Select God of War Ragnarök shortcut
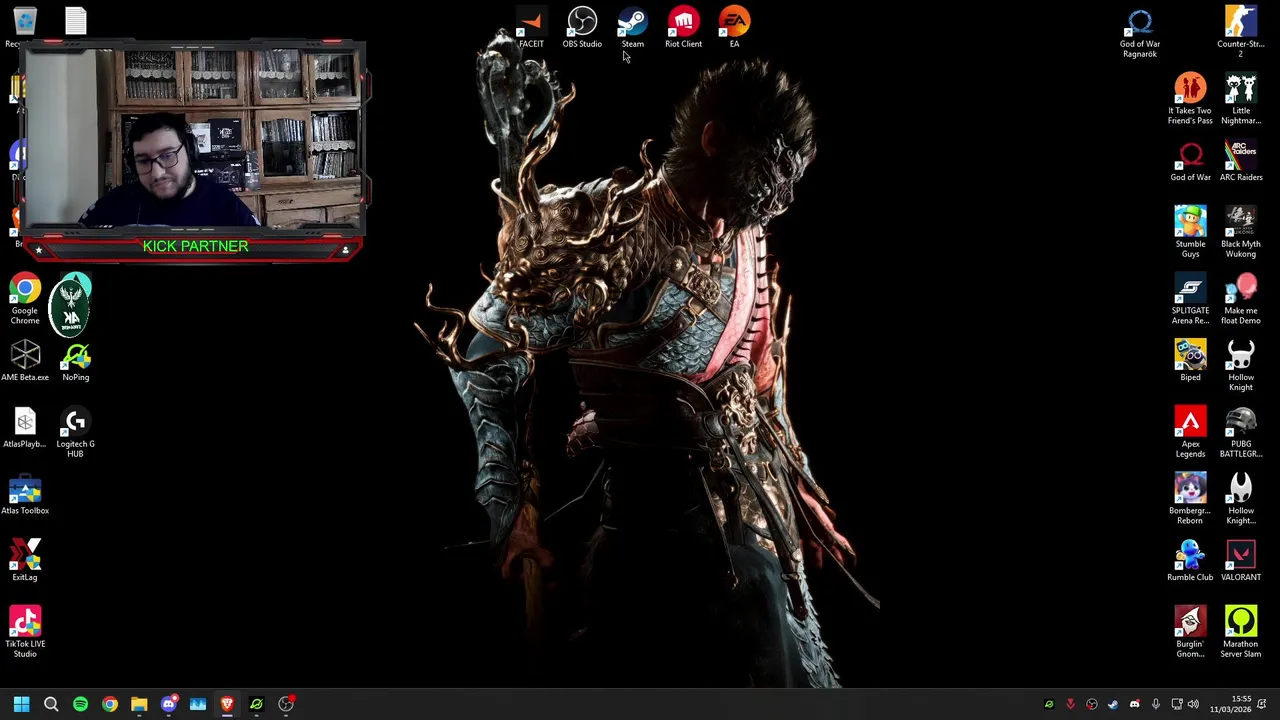 tap(1139, 33)
